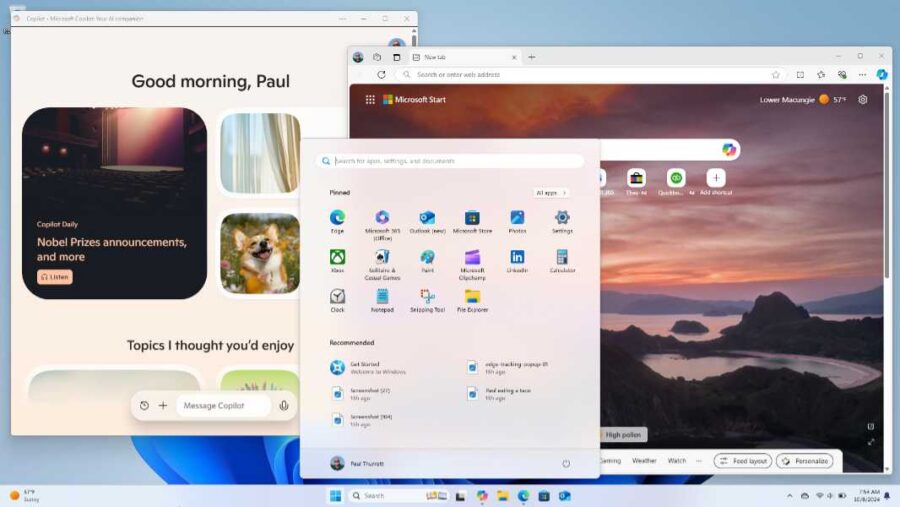Open the corgi image card in Copilot
The height and width of the screenshot is (507, 900).
coord(260,253)
